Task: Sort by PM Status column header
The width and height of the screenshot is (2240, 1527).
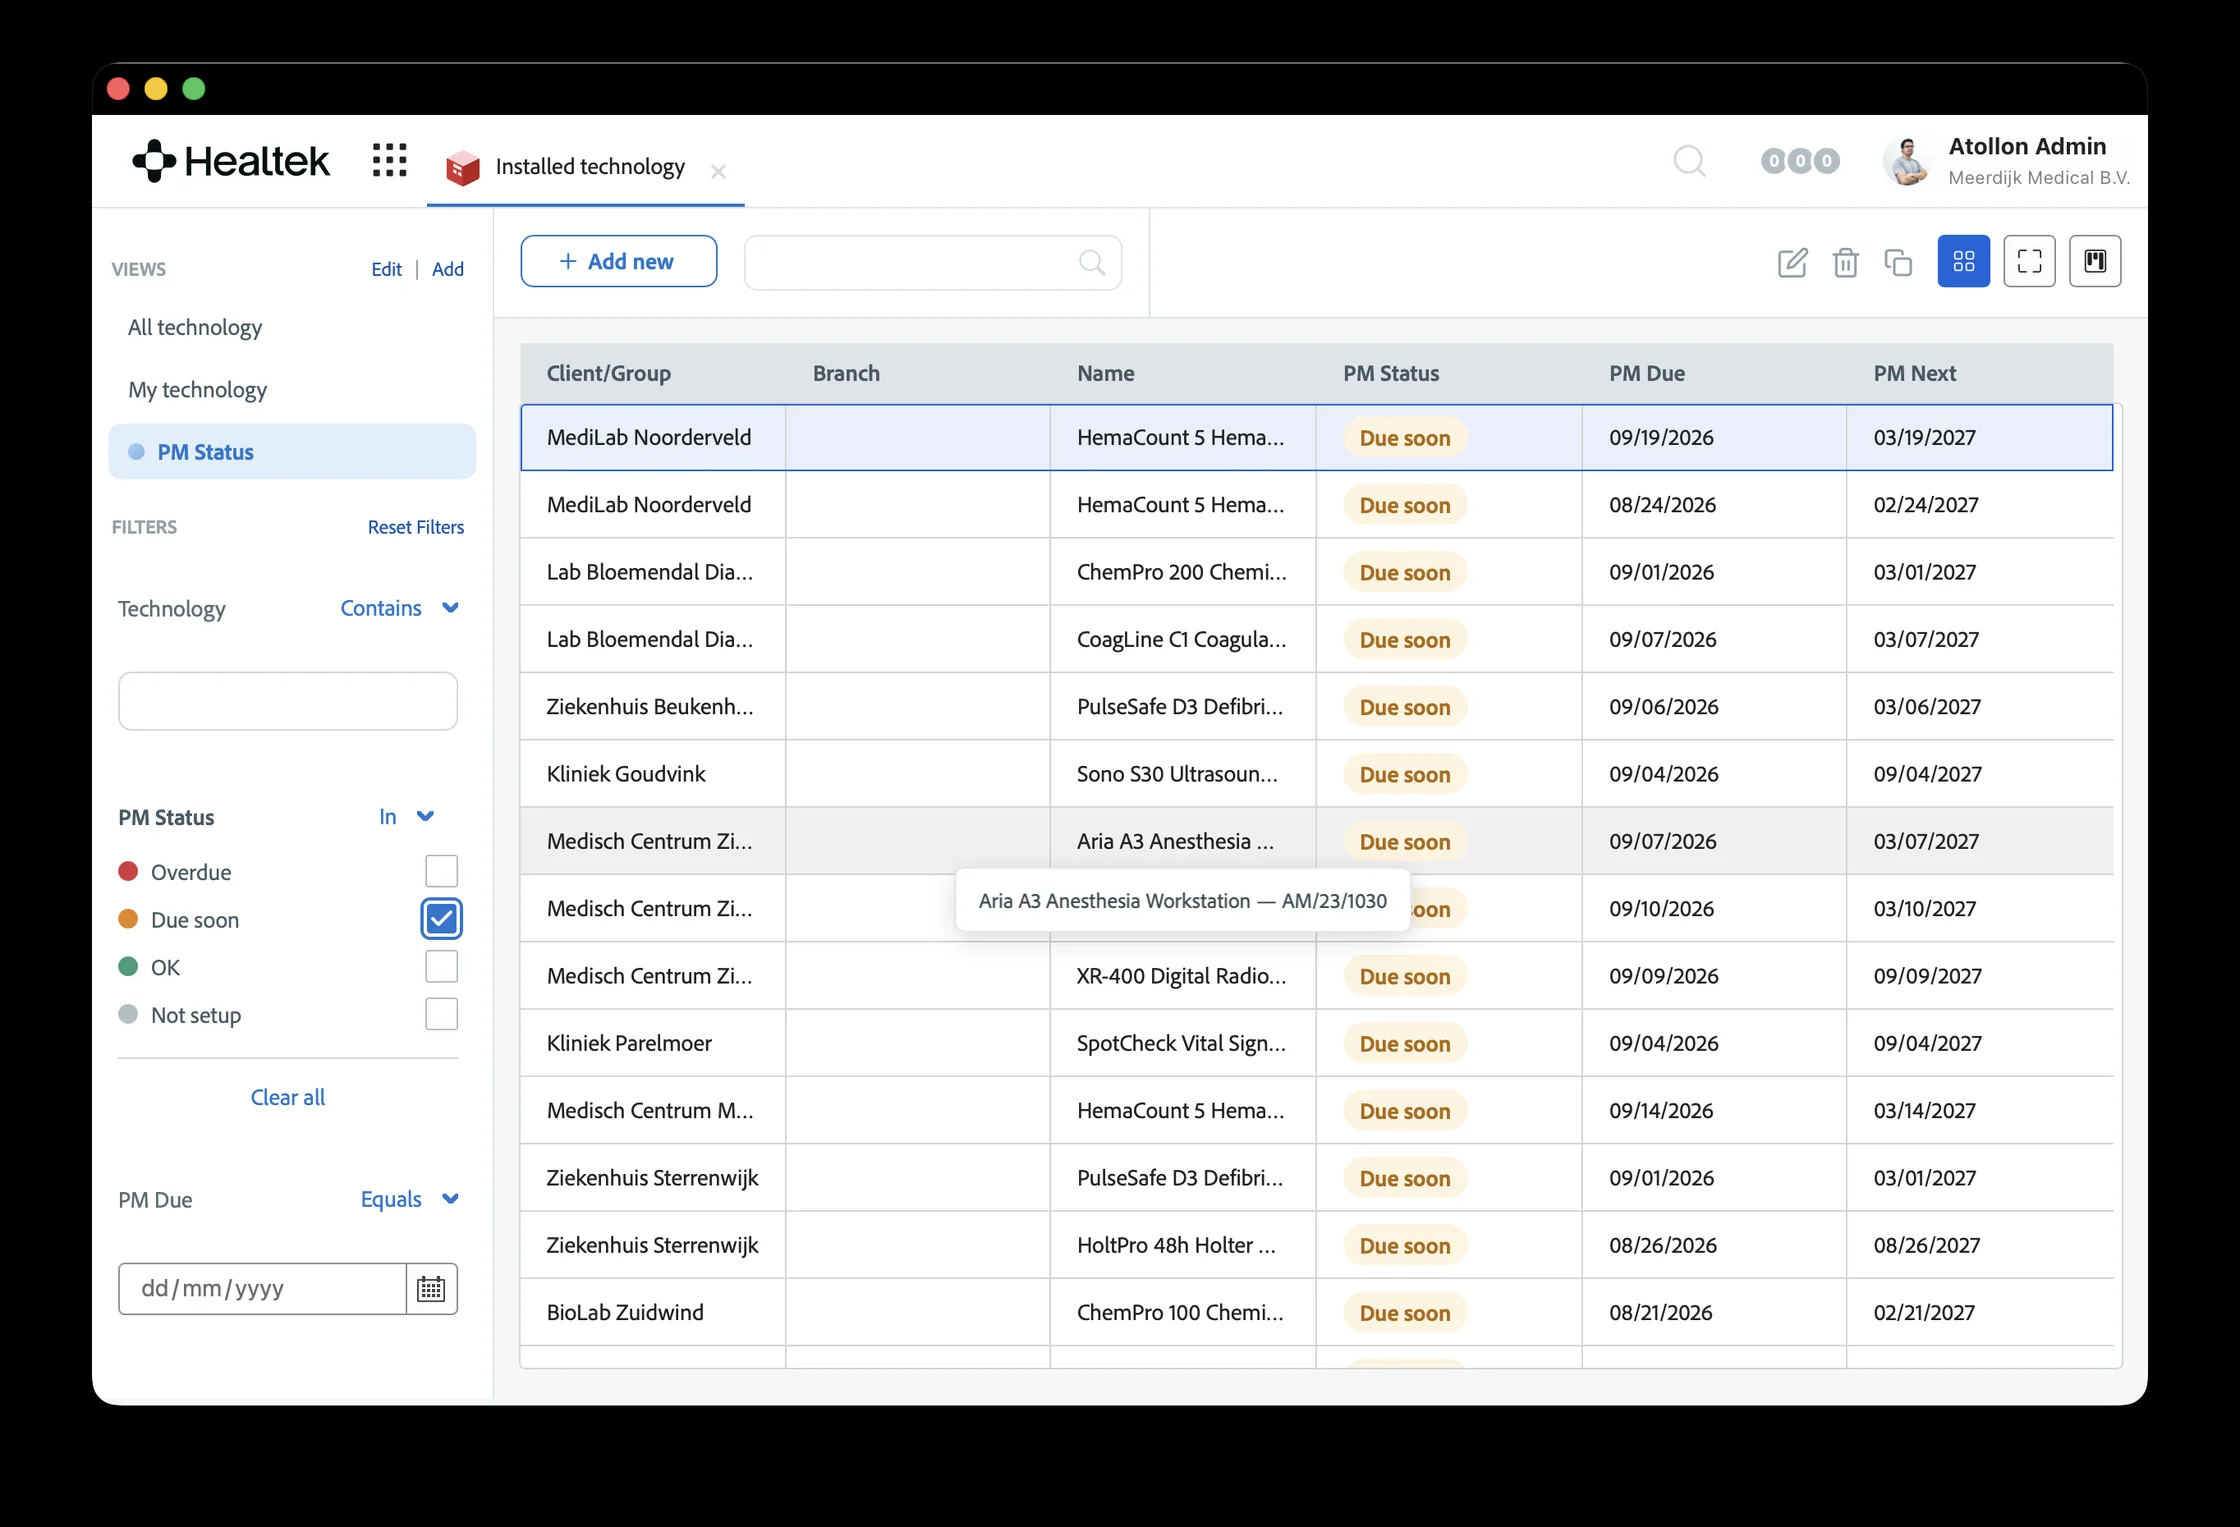Action: click(x=1390, y=373)
